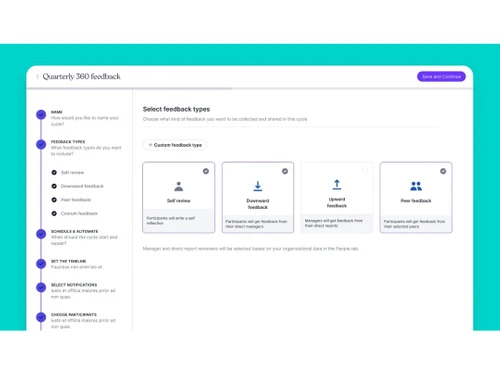The height and width of the screenshot is (375, 500).
Task: Open Peer feedback in the sidebar list
Action: point(76,200)
